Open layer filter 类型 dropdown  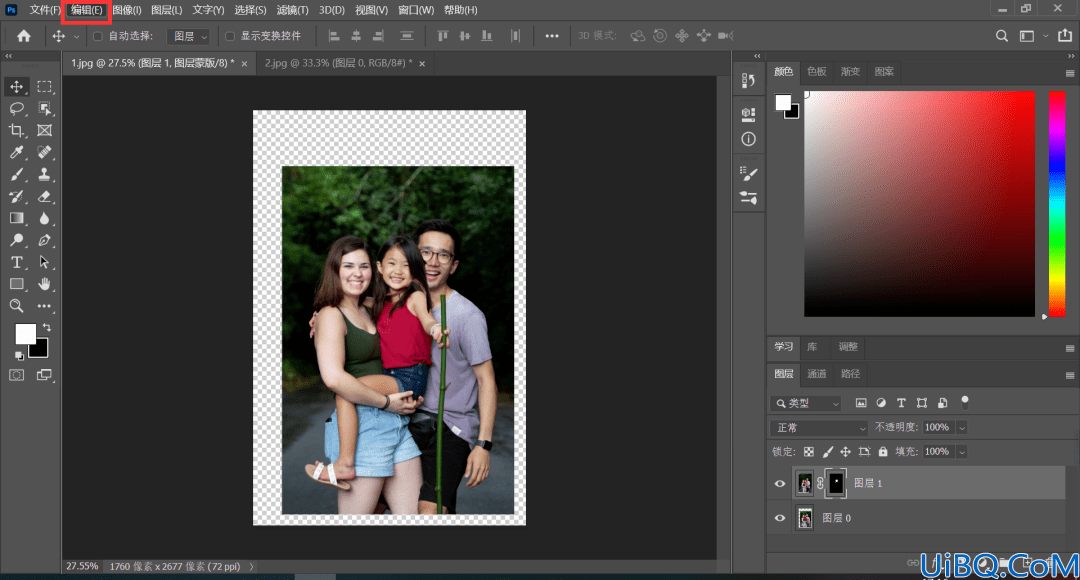806,403
